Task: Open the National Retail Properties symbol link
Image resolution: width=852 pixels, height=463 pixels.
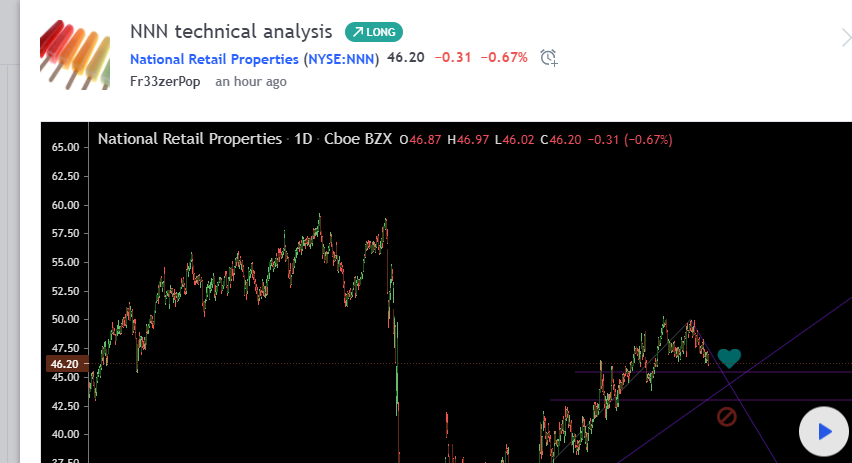Action: coord(214,59)
